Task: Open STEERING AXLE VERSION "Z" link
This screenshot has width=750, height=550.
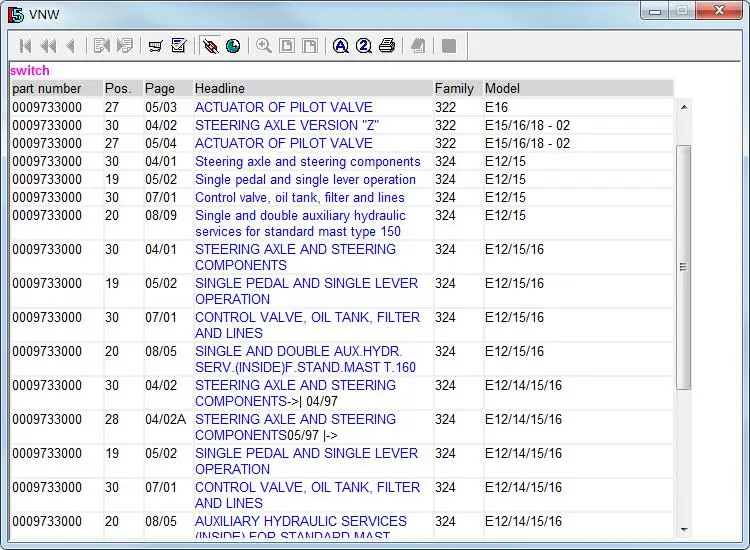Action: tap(286, 125)
